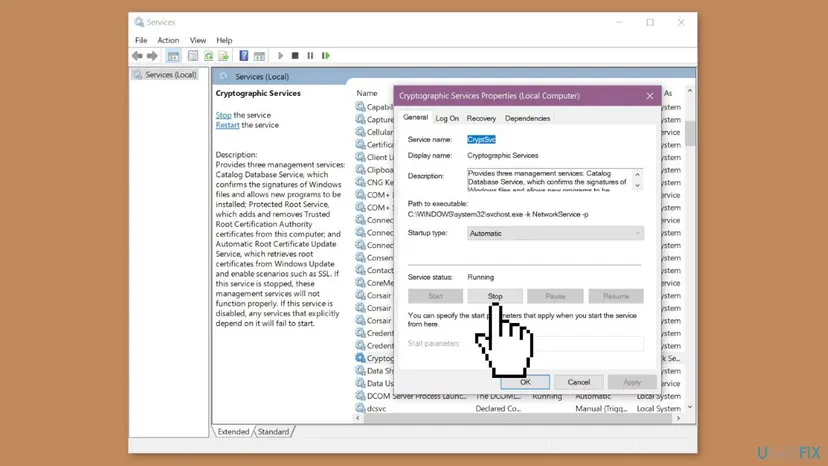Open the Action menu
Image resolution: width=828 pixels, height=466 pixels.
coord(168,40)
